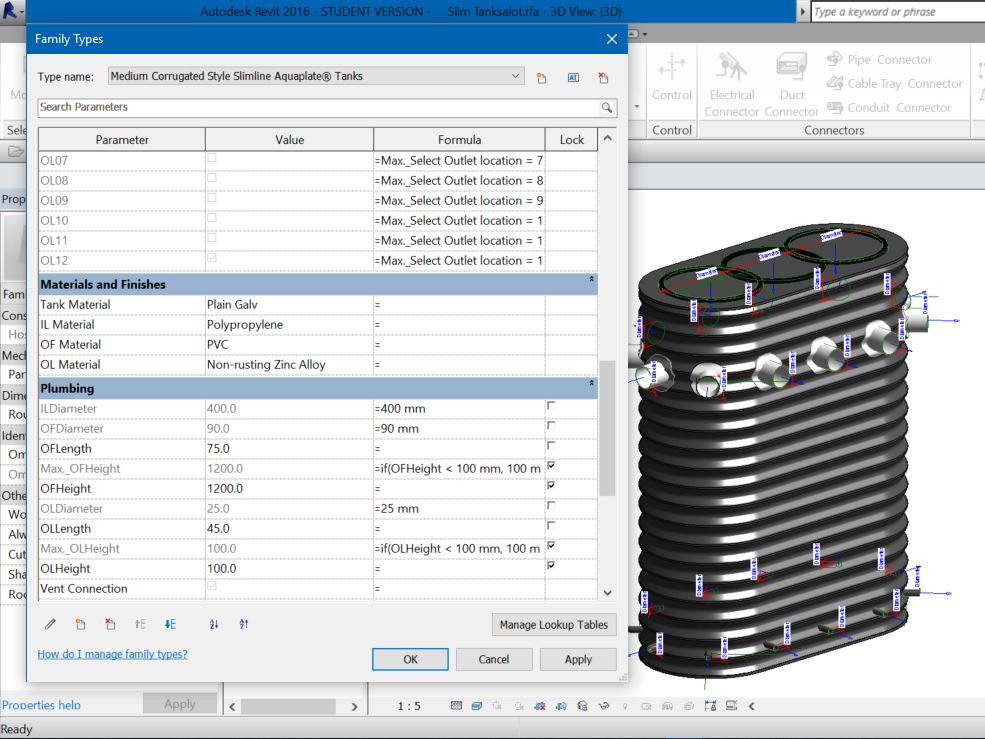Click the Cancel button in Family Types
This screenshot has height=739, width=985.
(494, 659)
